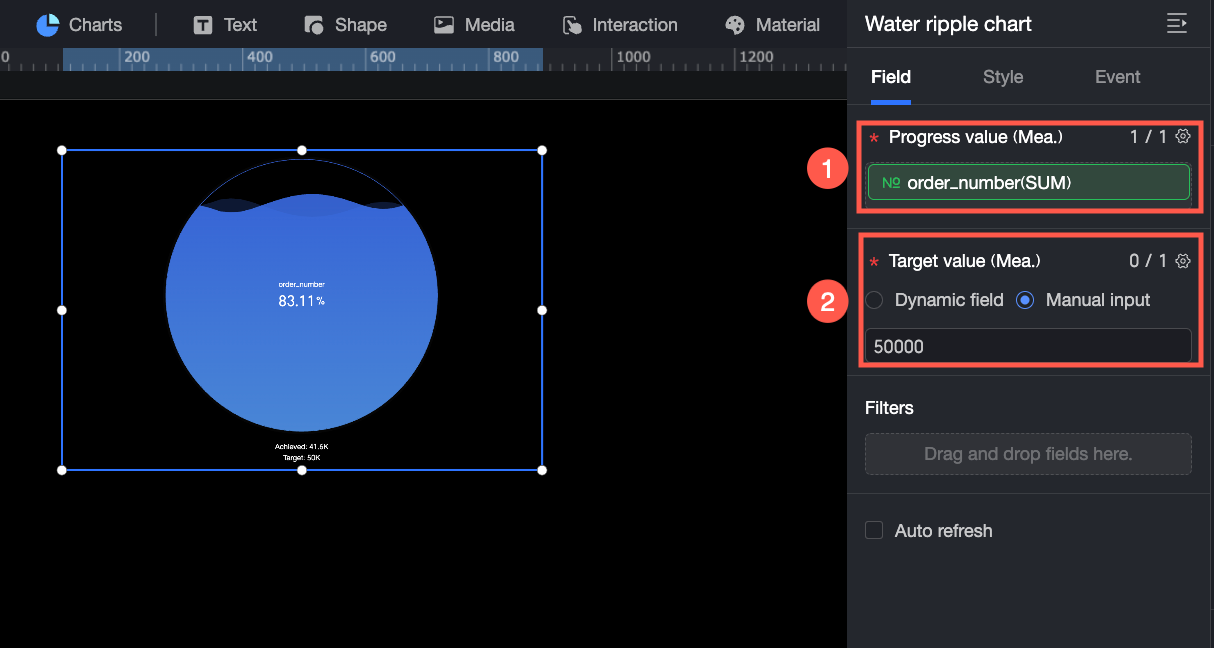This screenshot has width=1214, height=648.
Task: Click the Achieved: 41.6K label
Action: pos(301,446)
